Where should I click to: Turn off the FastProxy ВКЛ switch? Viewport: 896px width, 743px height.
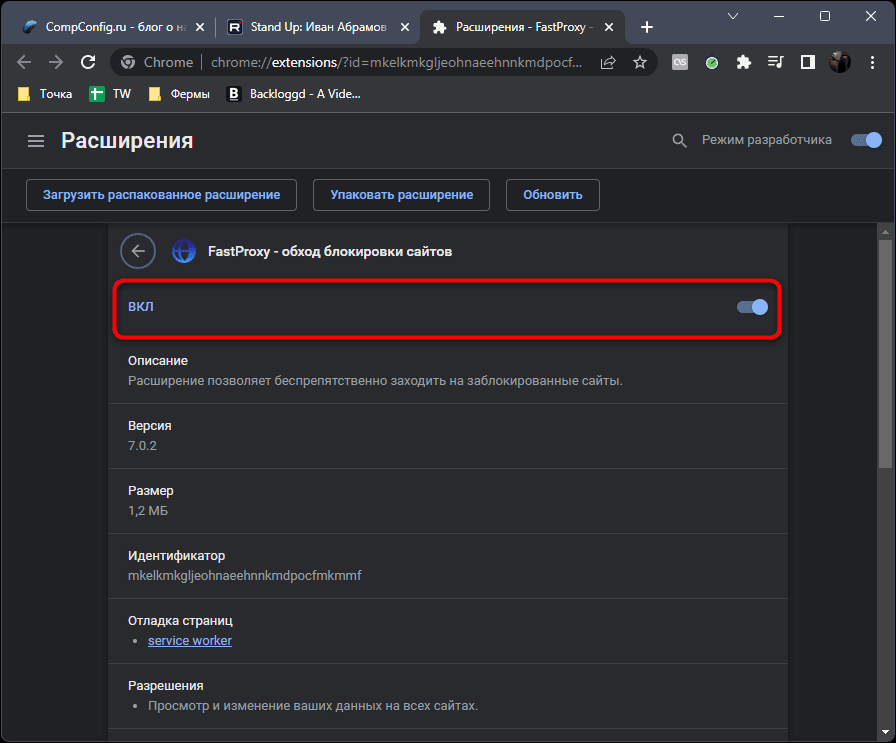coord(752,307)
